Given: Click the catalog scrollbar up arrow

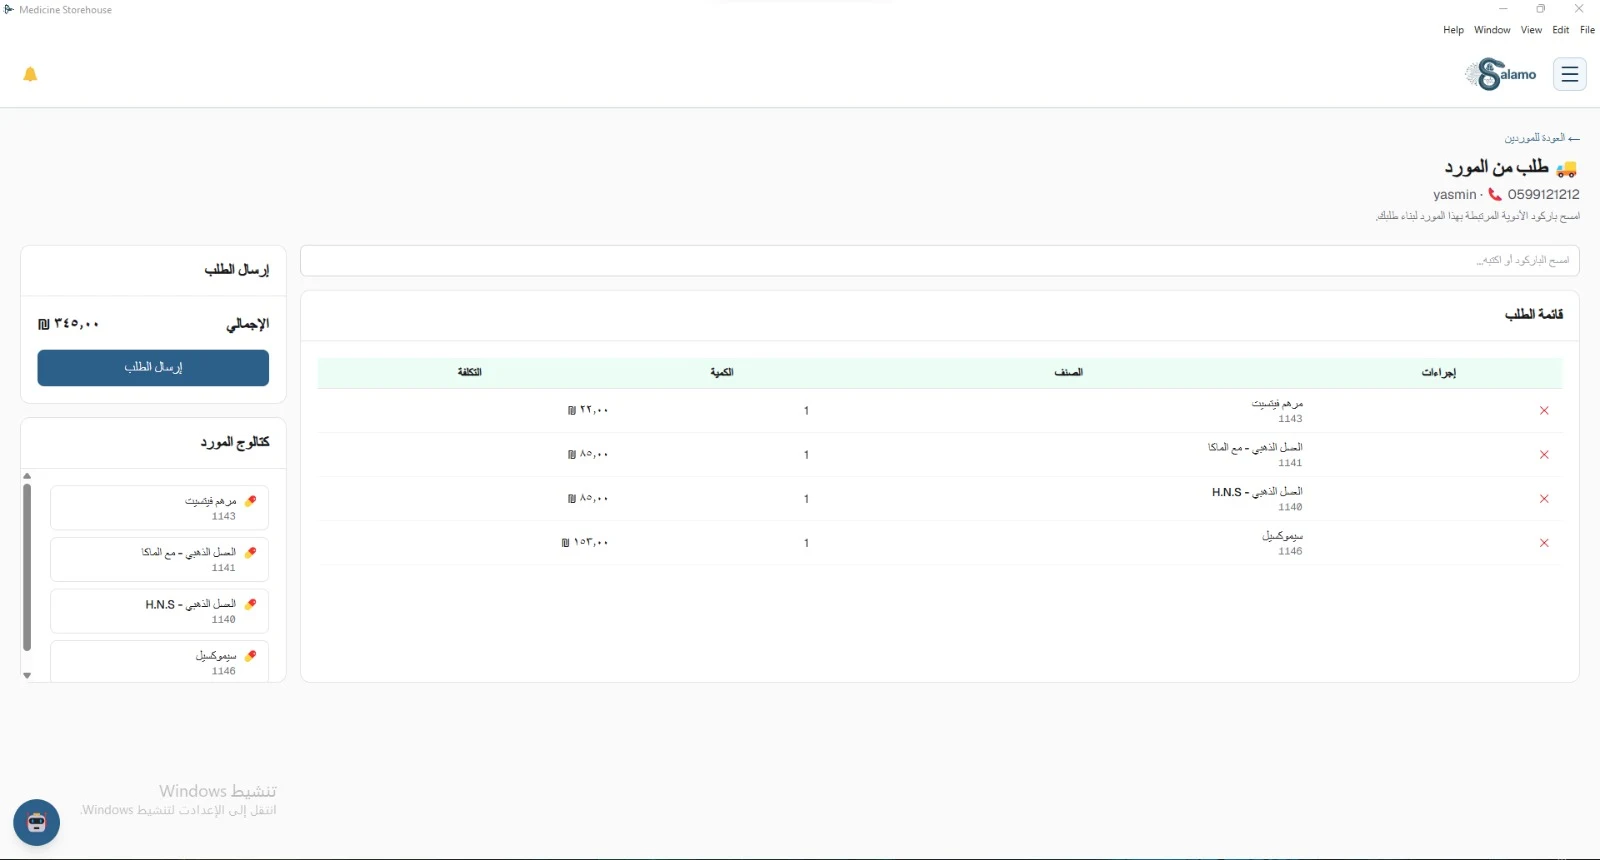Looking at the screenshot, I should [x=27, y=476].
